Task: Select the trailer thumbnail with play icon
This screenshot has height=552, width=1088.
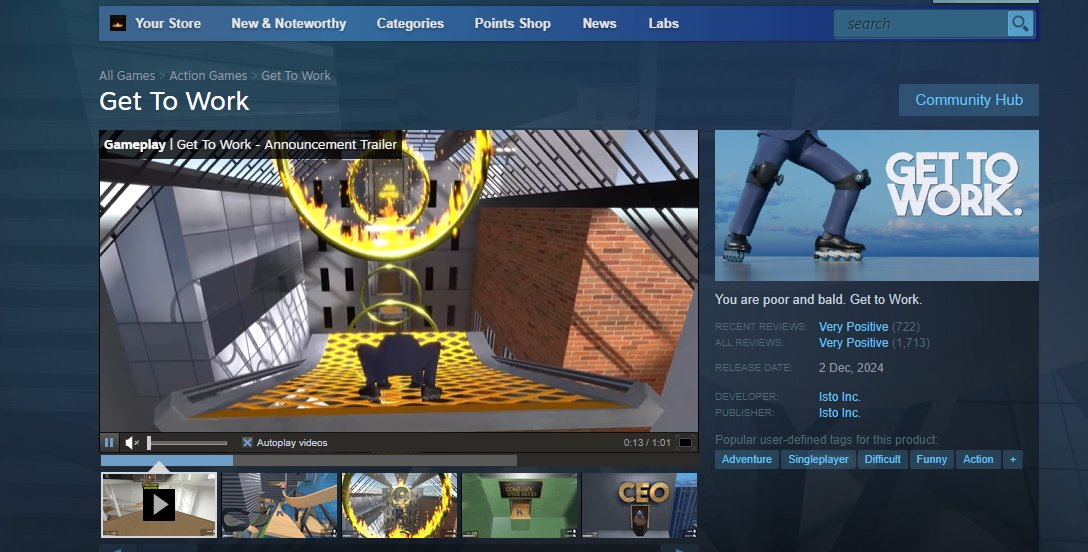Action: pos(159,505)
